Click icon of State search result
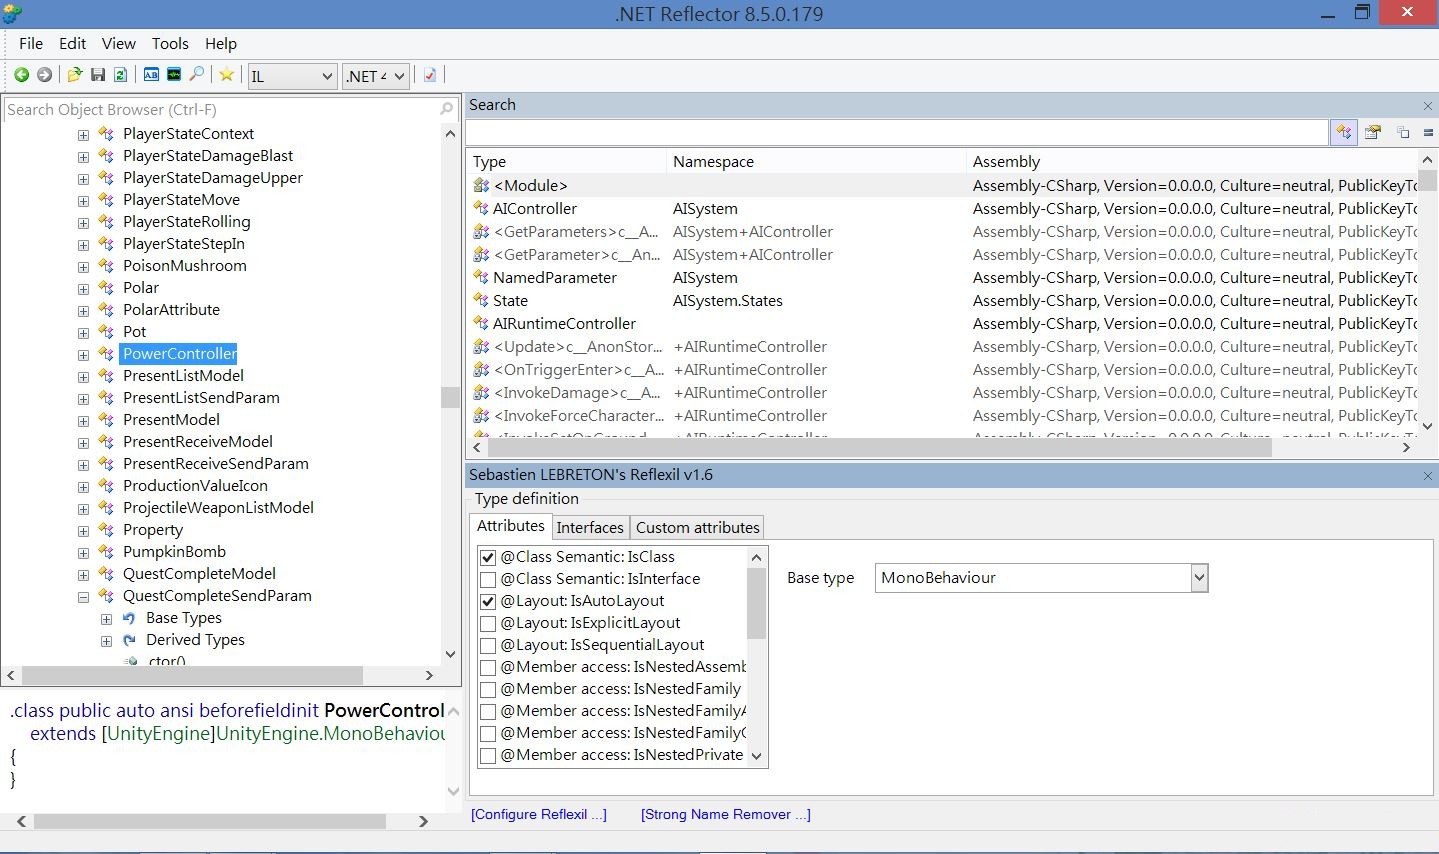 pos(481,300)
